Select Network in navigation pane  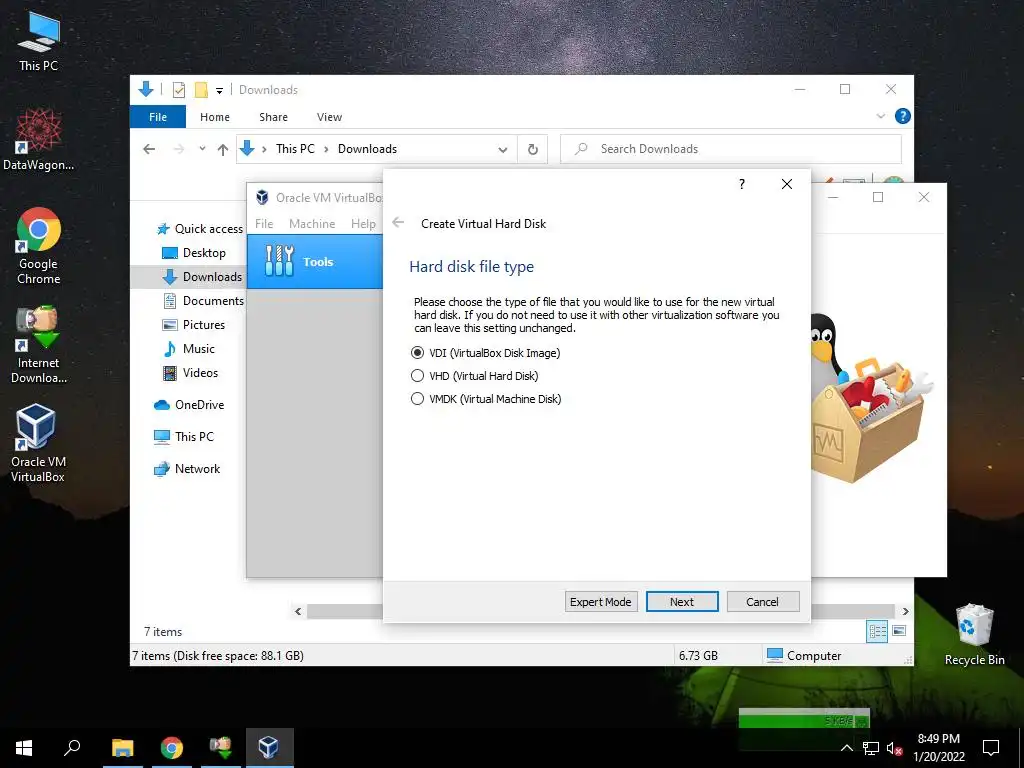pyautogui.click(x=187, y=469)
